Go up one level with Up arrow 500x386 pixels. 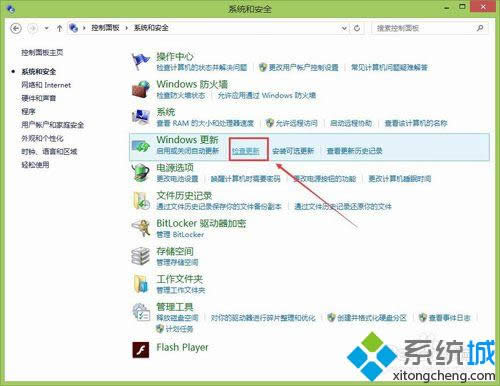[x=59, y=28]
